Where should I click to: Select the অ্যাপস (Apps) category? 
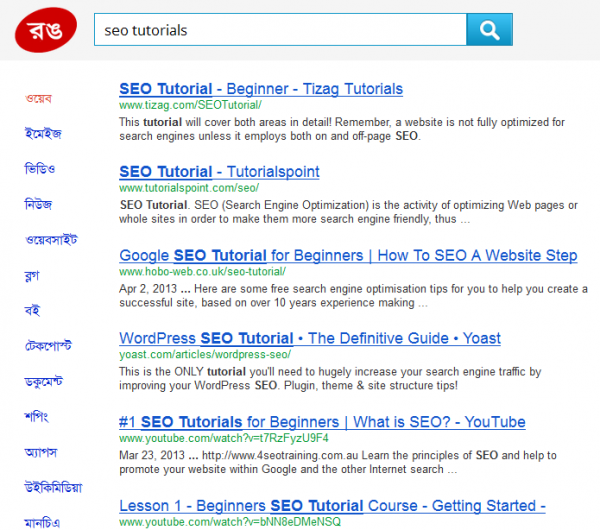coord(41,452)
